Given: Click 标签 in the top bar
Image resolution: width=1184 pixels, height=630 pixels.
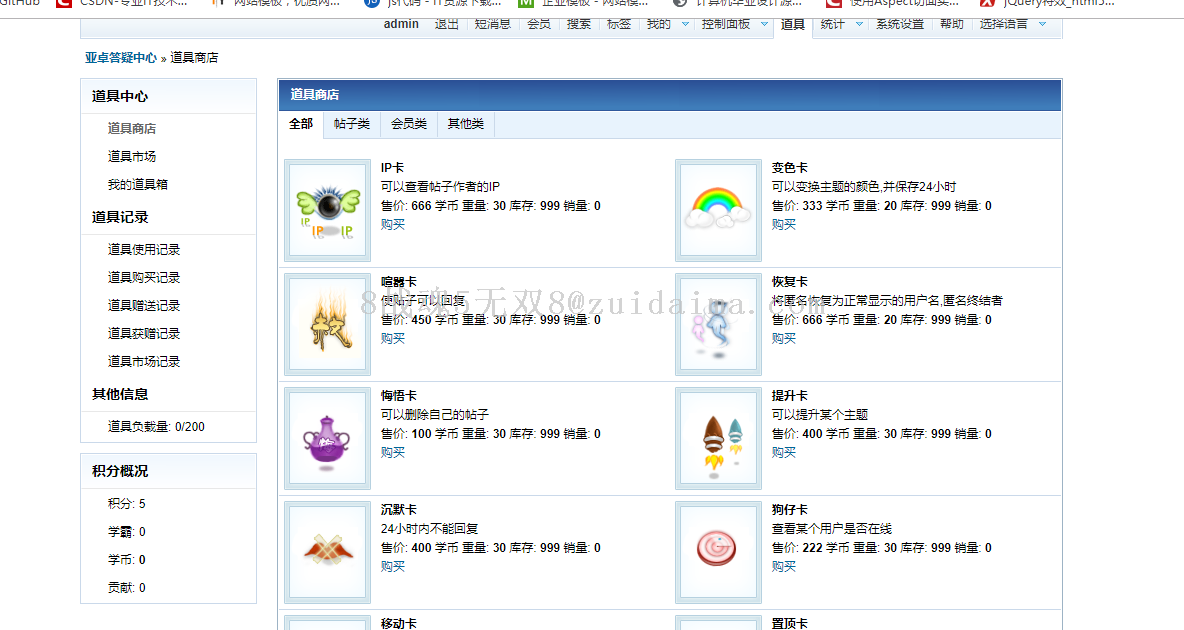Looking at the screenshot, I should pyautogui.click(x=619, y=24).
